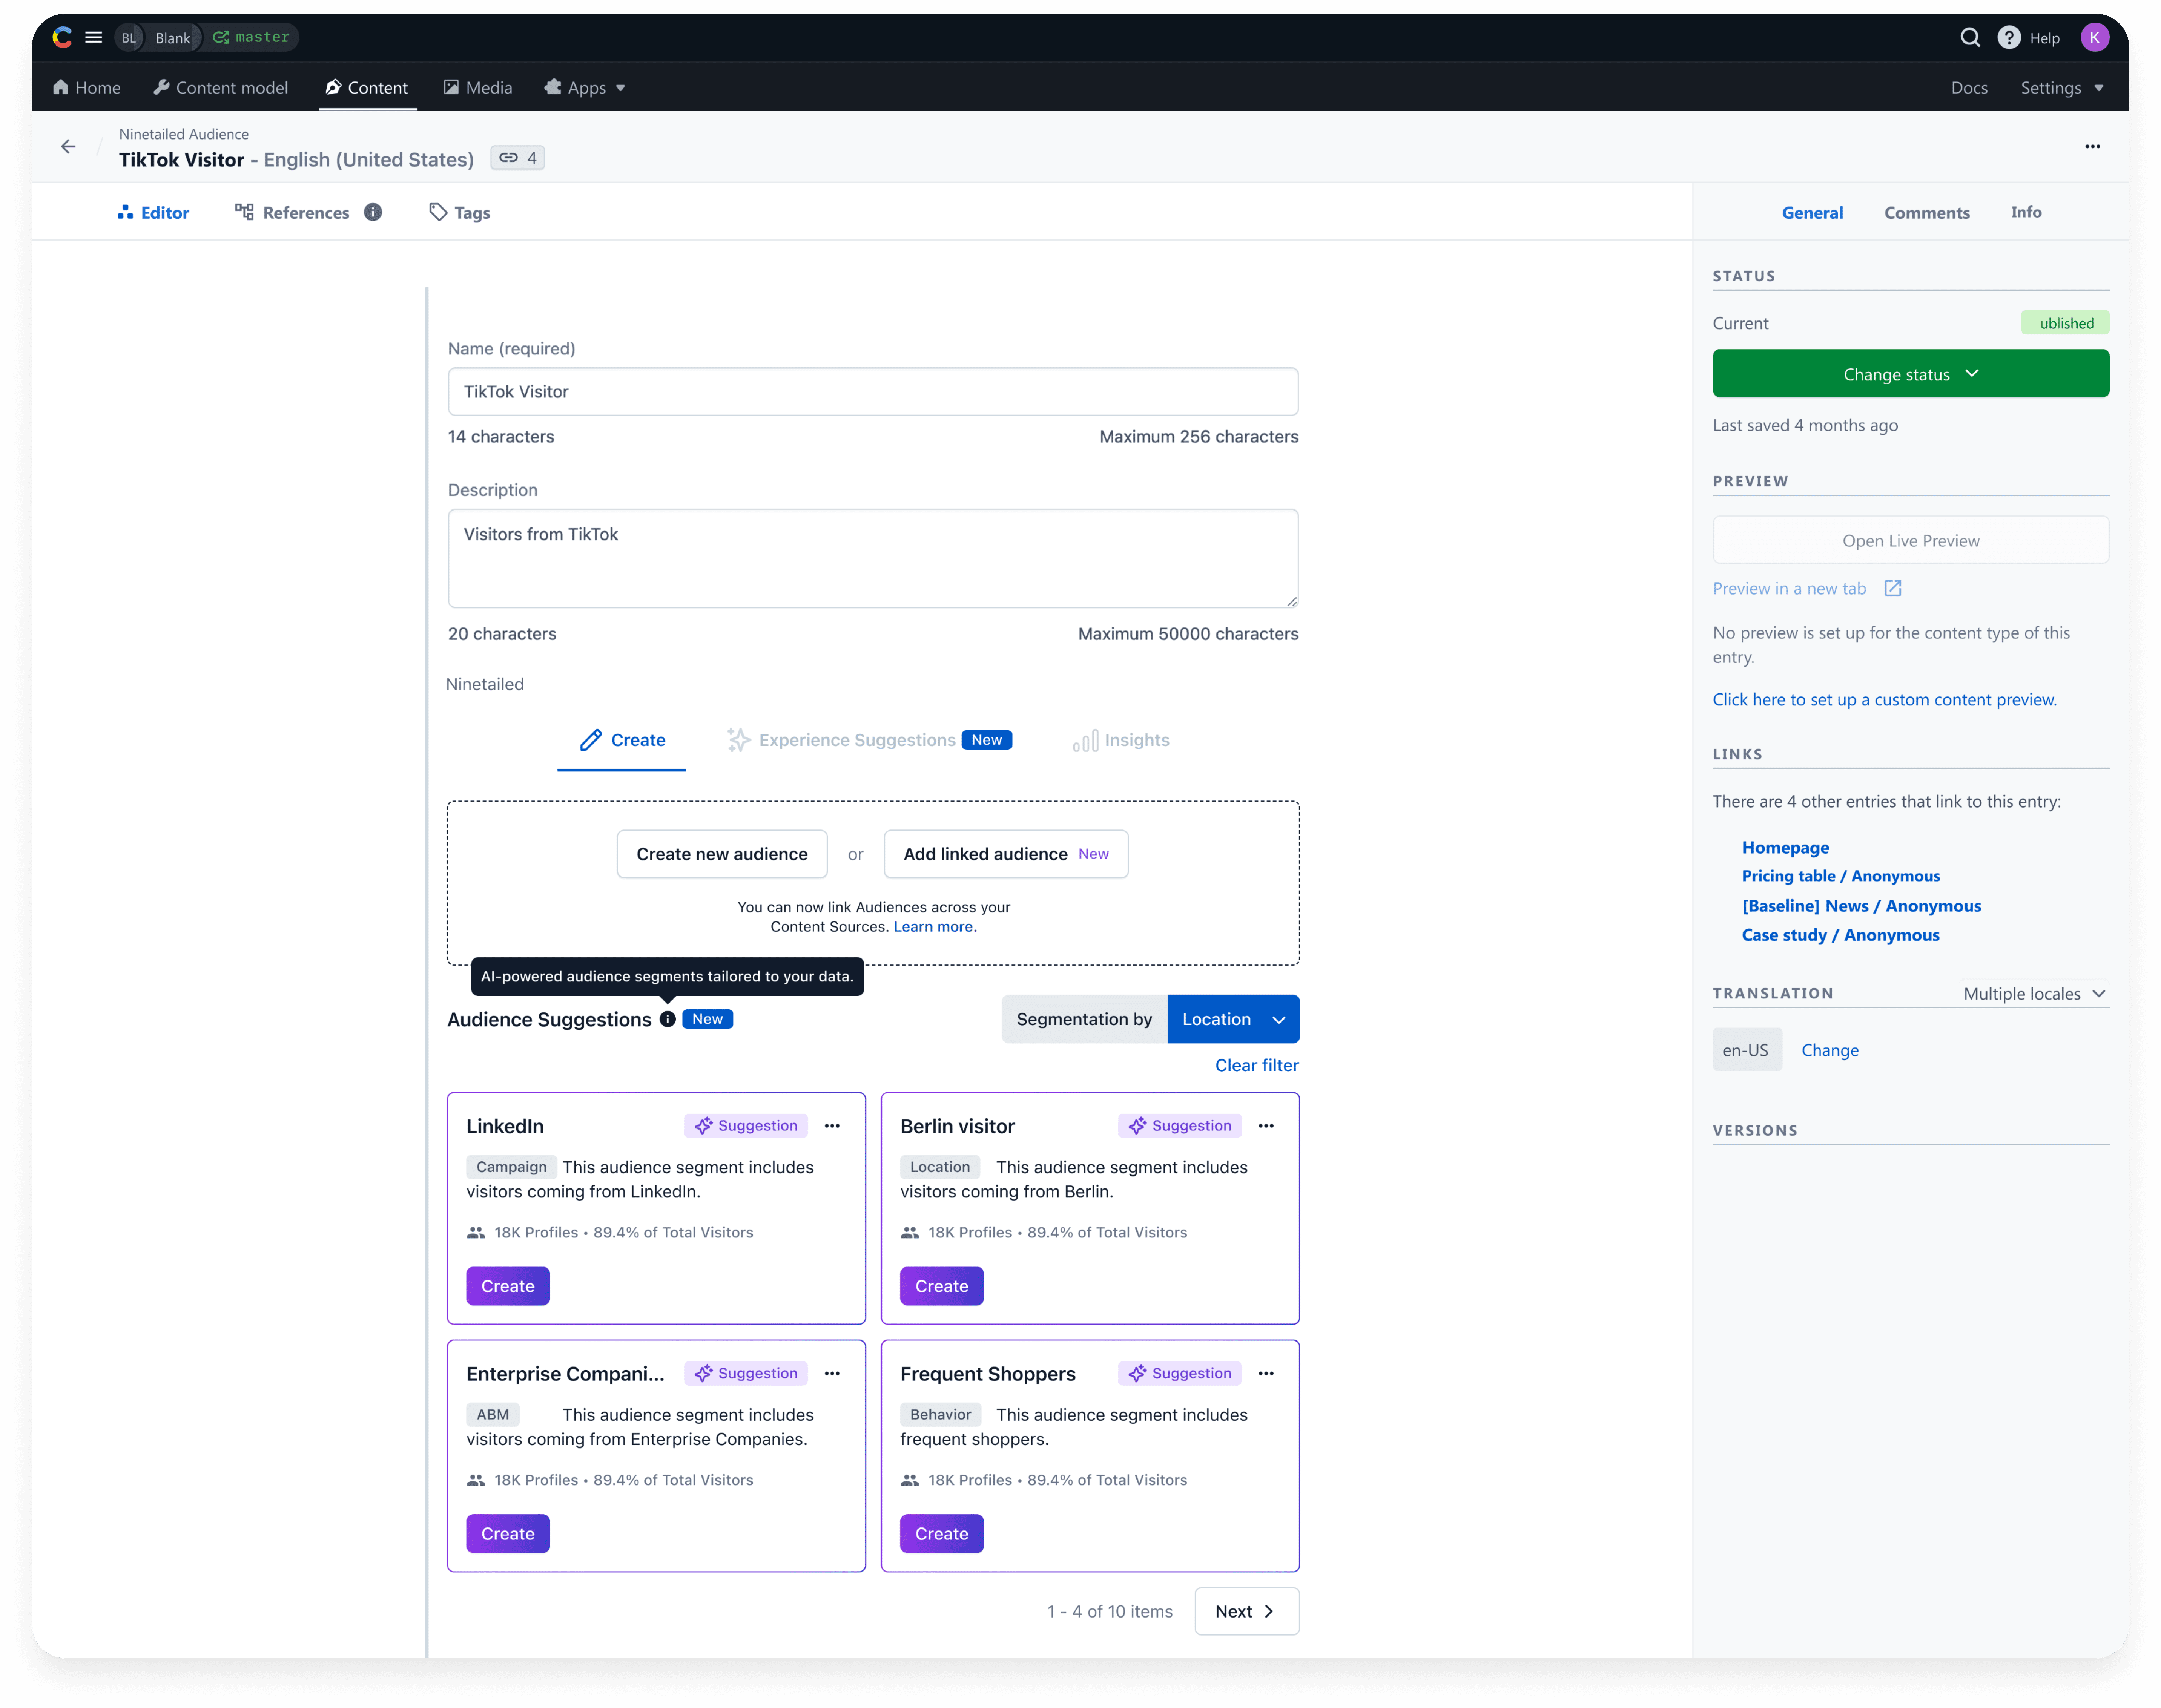Screen dimensions: 2161x1708
Task: Open the Preview in new tab icon
Action: (x=1892, y=588)
